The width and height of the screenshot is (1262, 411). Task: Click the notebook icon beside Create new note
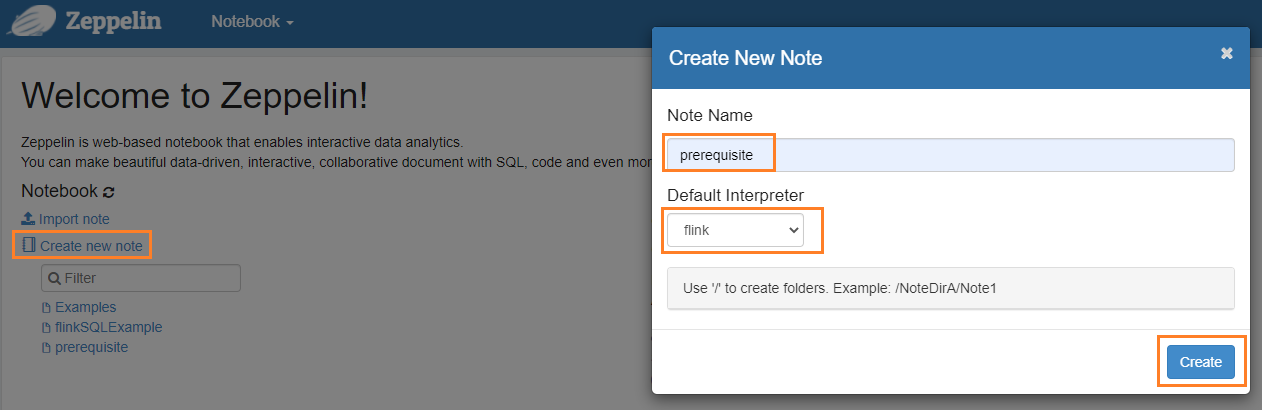tap(28, 245)
